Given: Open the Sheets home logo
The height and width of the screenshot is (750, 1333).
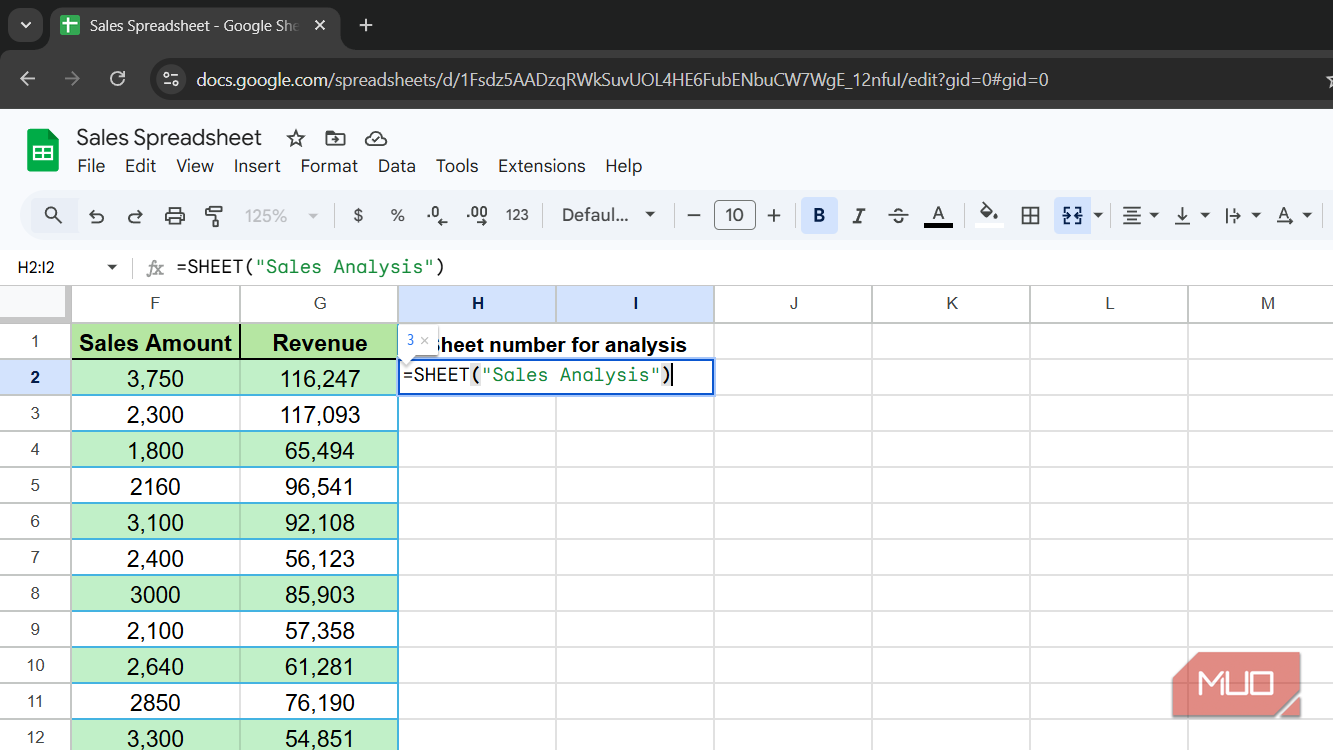Looking at the screenshot, I should [43, 151].
